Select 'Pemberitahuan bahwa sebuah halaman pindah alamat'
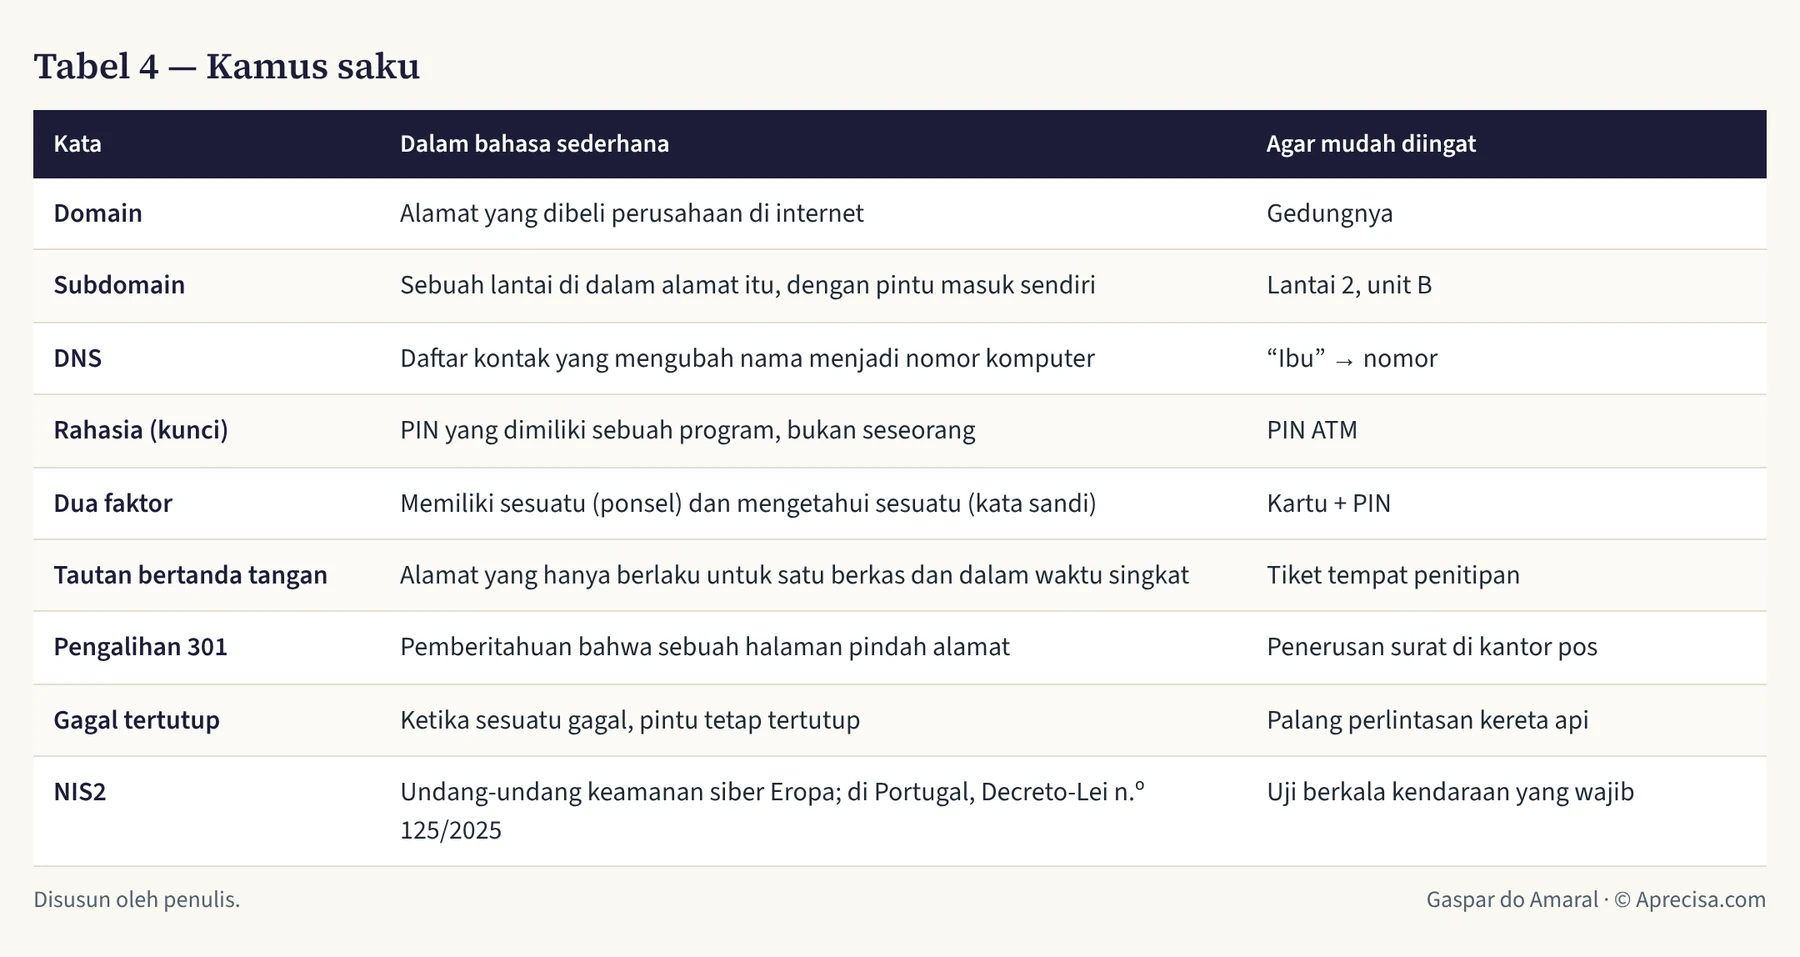The height and width of the screenshot is (957, 1800). click(705, 647)
